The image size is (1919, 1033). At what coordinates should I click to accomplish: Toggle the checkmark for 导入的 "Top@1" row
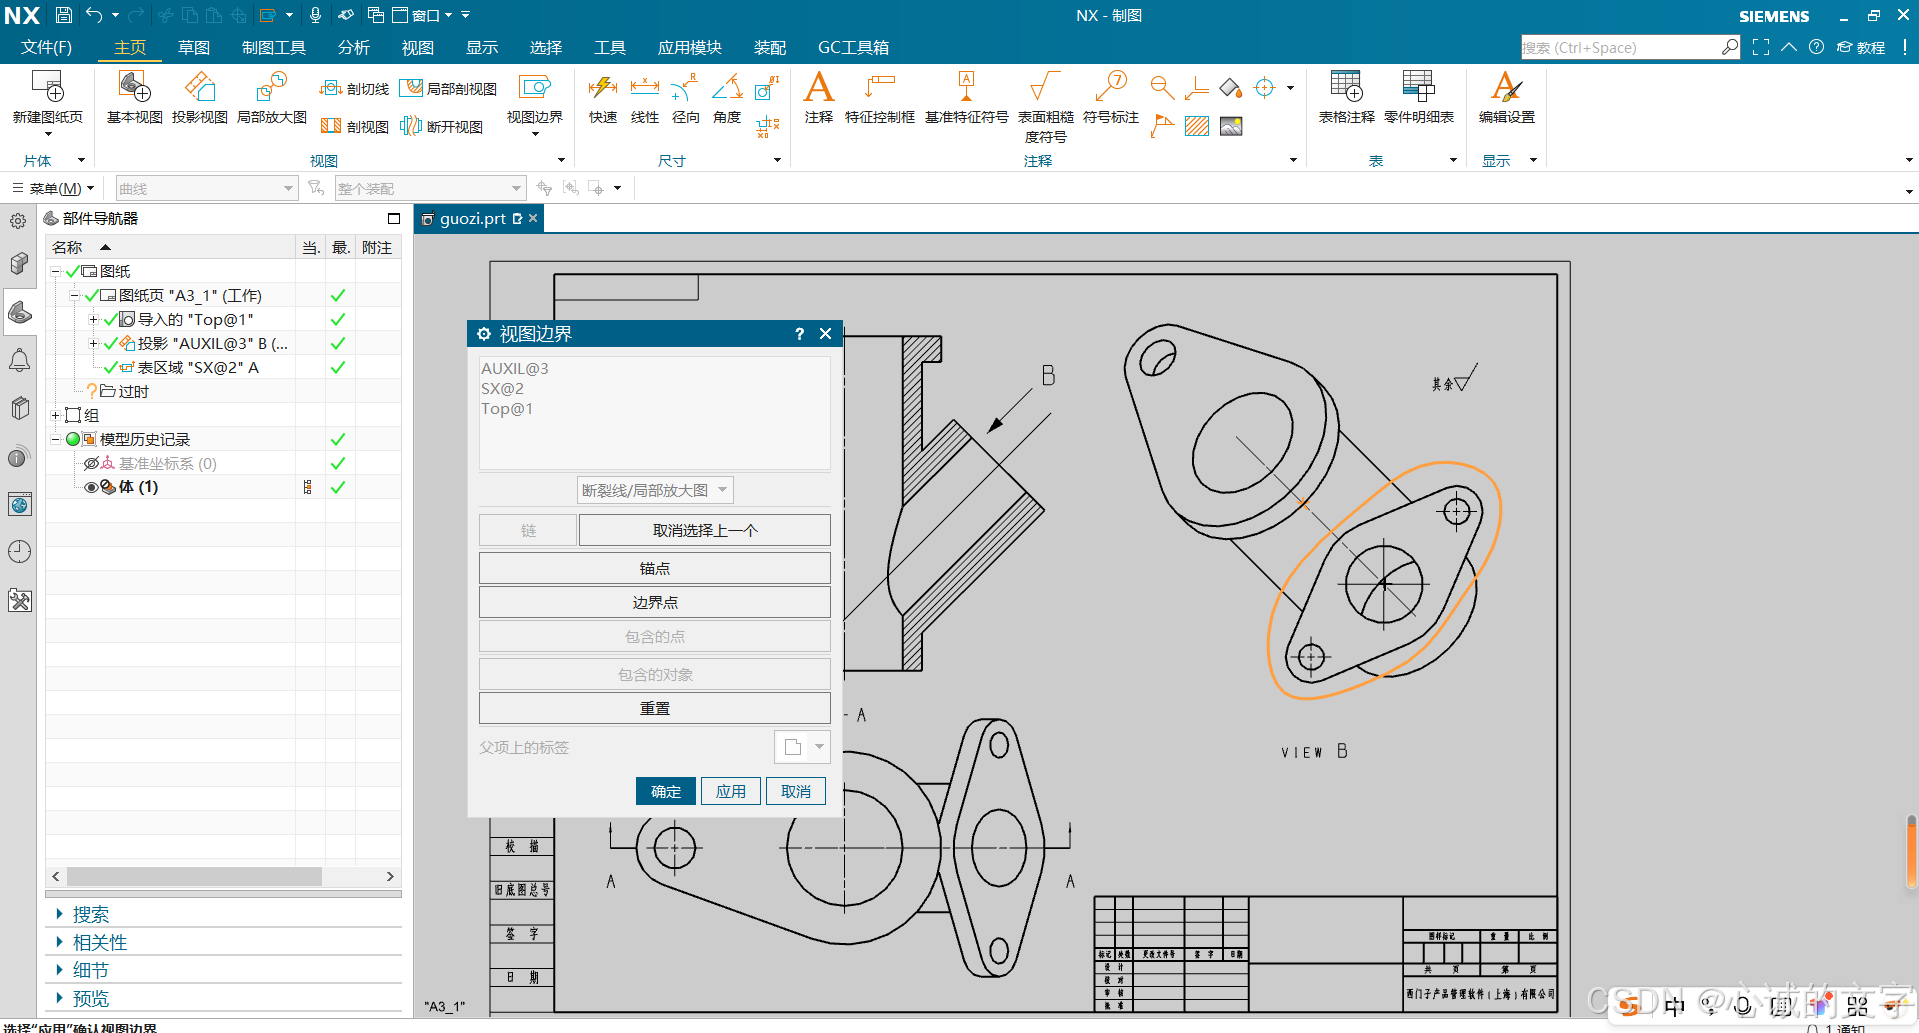point(338,319)
